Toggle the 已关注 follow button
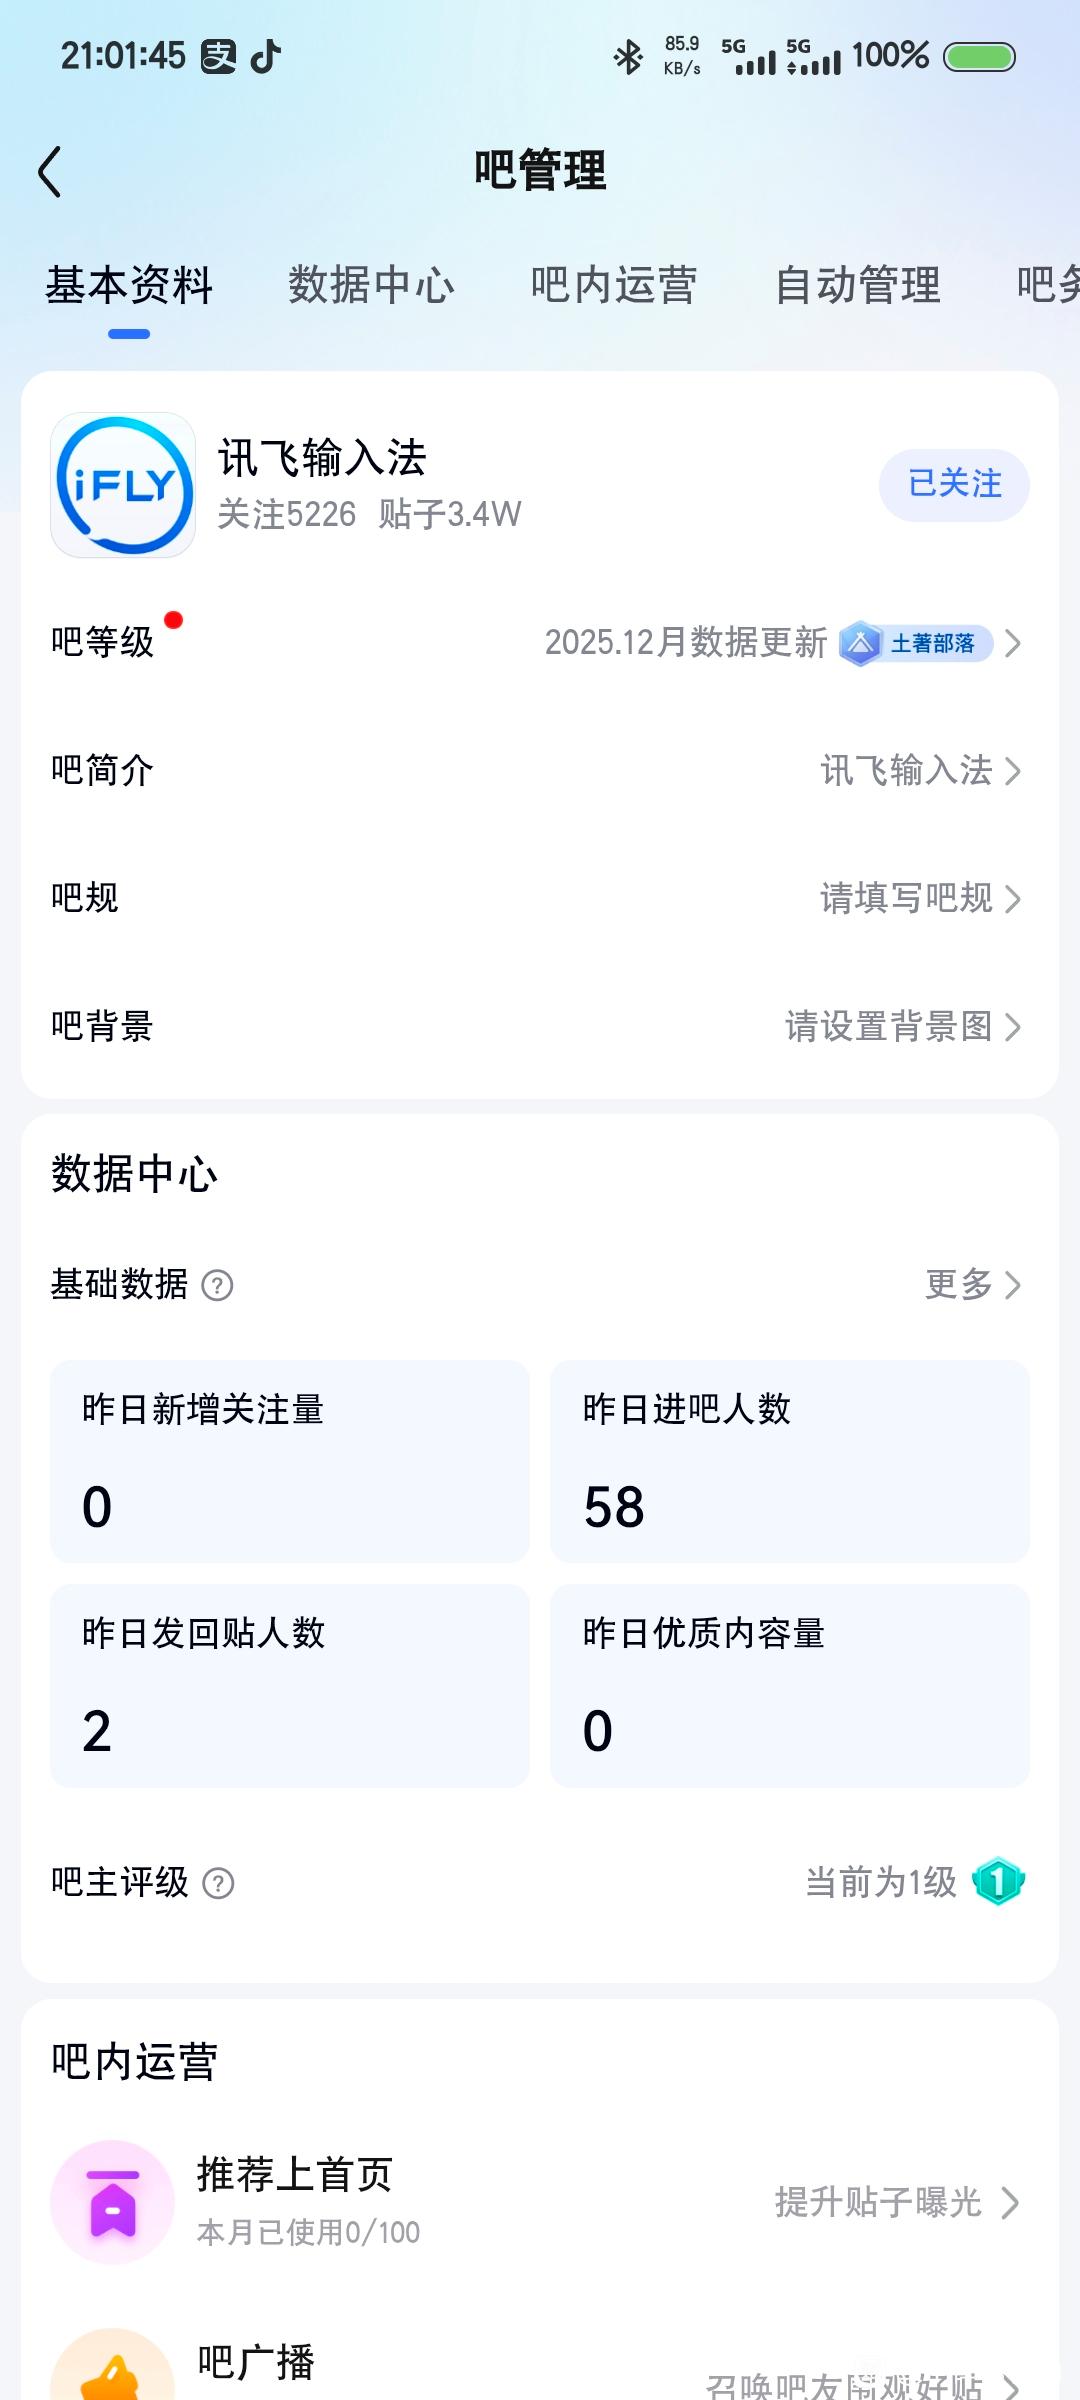Image resolution: width=1080 pixels, height=2400 pixels. (x=954, y=485)
